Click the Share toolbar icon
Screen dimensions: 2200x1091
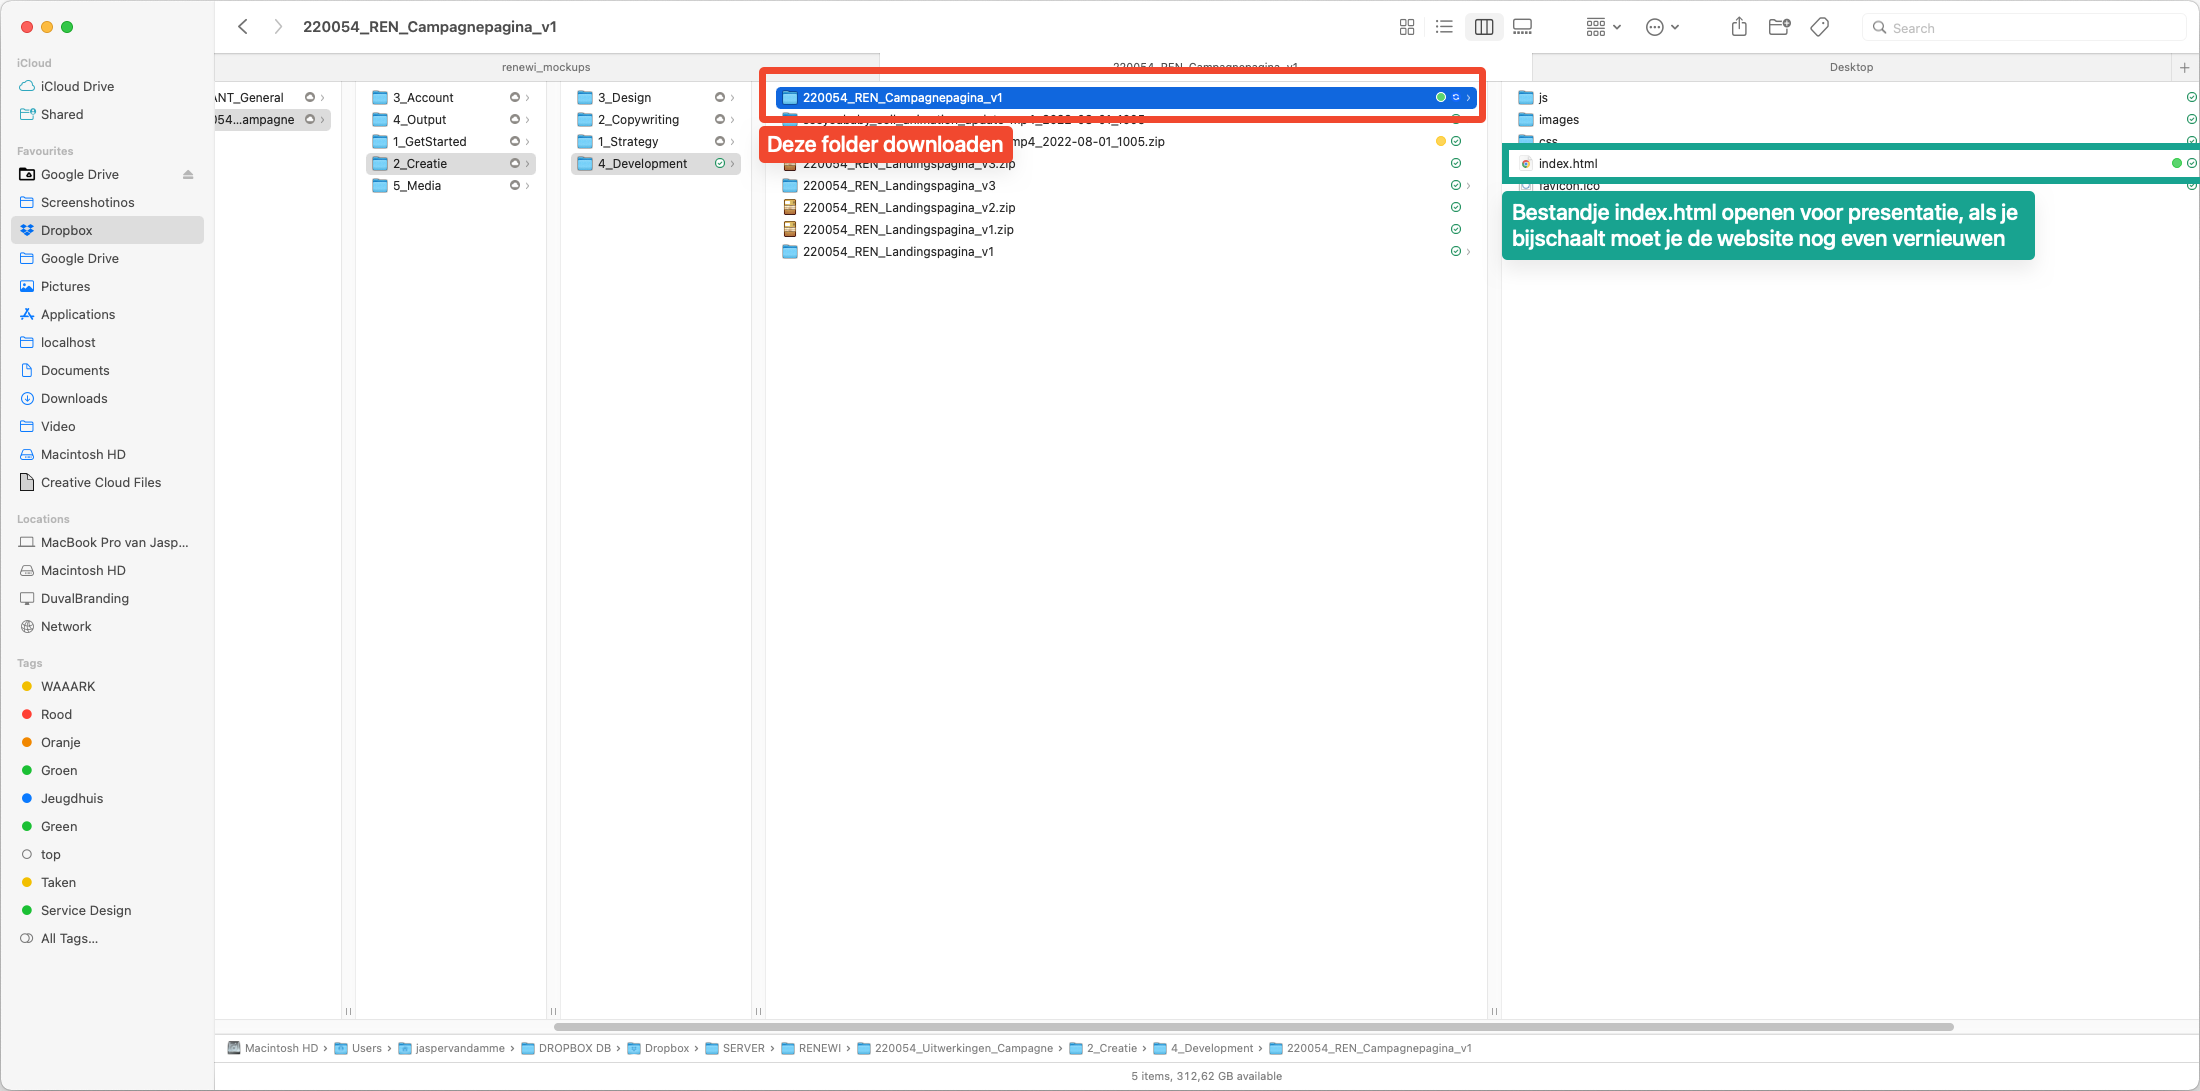click(x=1739, y=27)
